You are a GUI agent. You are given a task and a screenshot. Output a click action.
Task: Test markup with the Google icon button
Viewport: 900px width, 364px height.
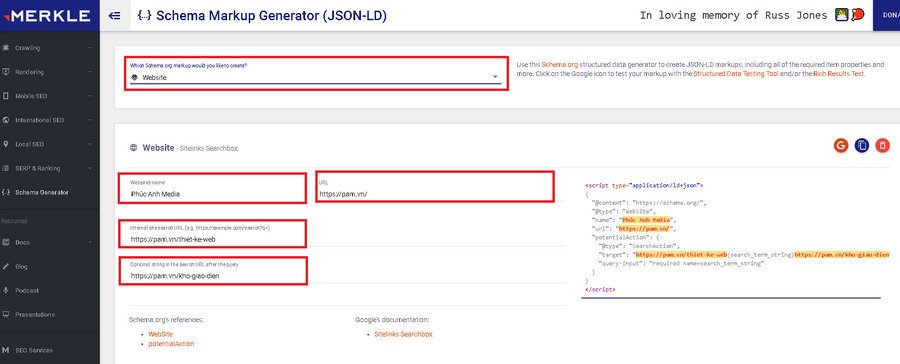(841, 146)
